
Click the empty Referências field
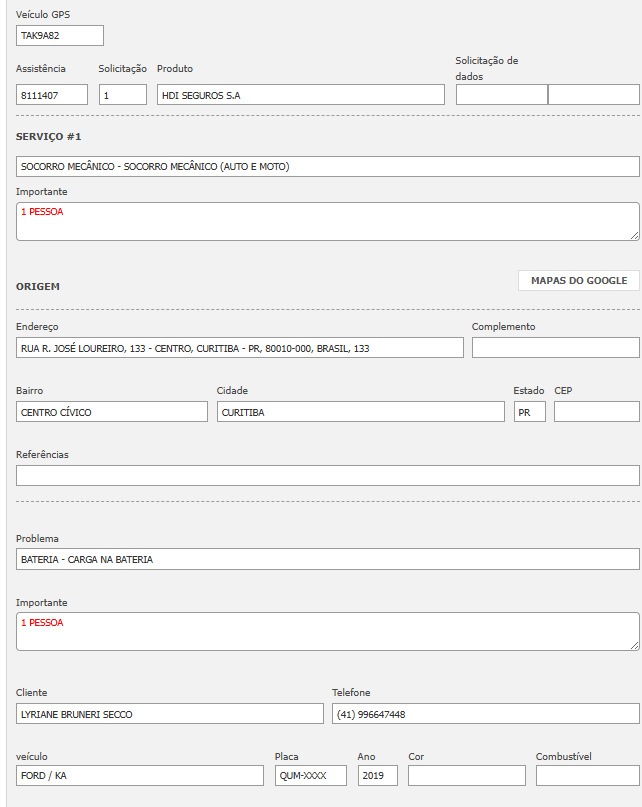[327, 476]
